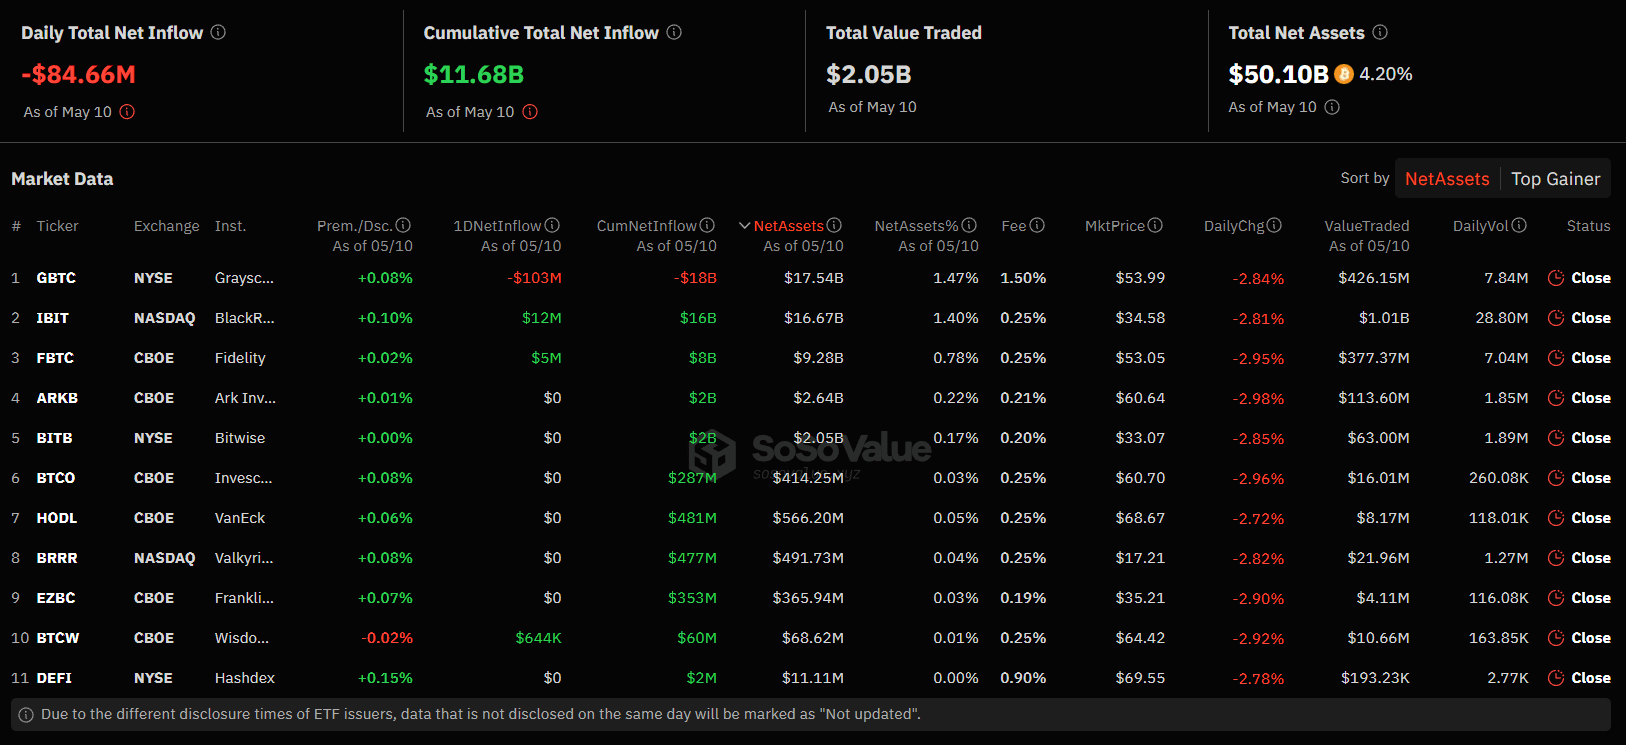The height and width of the screenshot is (745, 1626).
Task: Sort by Top Gainer tab
Action: click(x=1555, y=179)
